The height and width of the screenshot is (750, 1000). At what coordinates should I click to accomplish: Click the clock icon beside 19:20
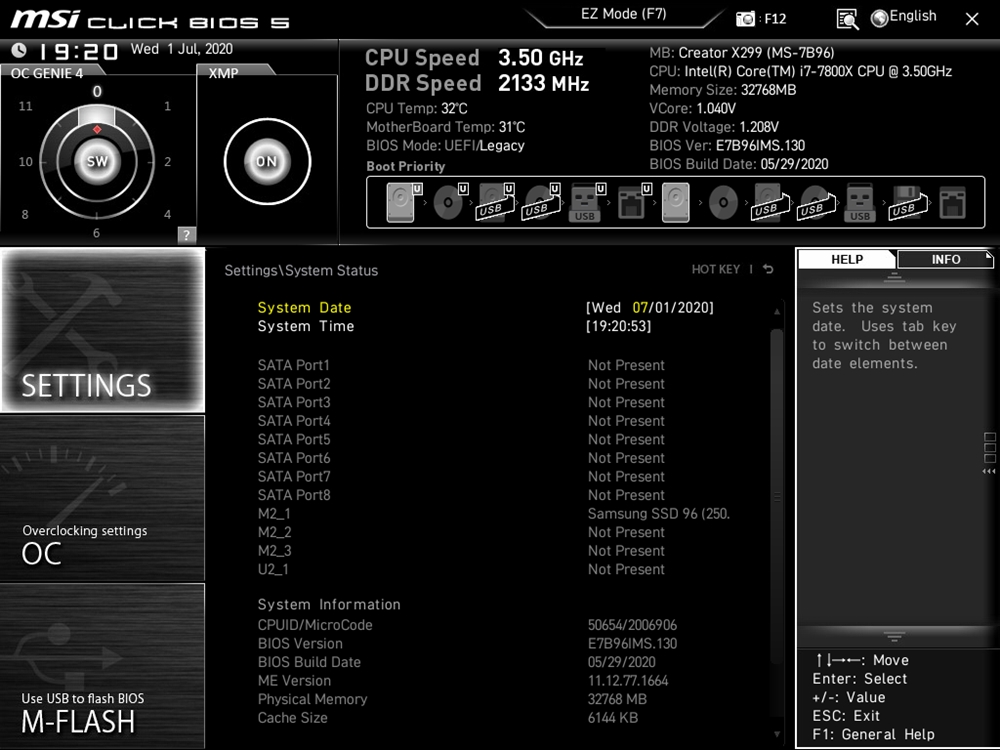click(19, 50)
